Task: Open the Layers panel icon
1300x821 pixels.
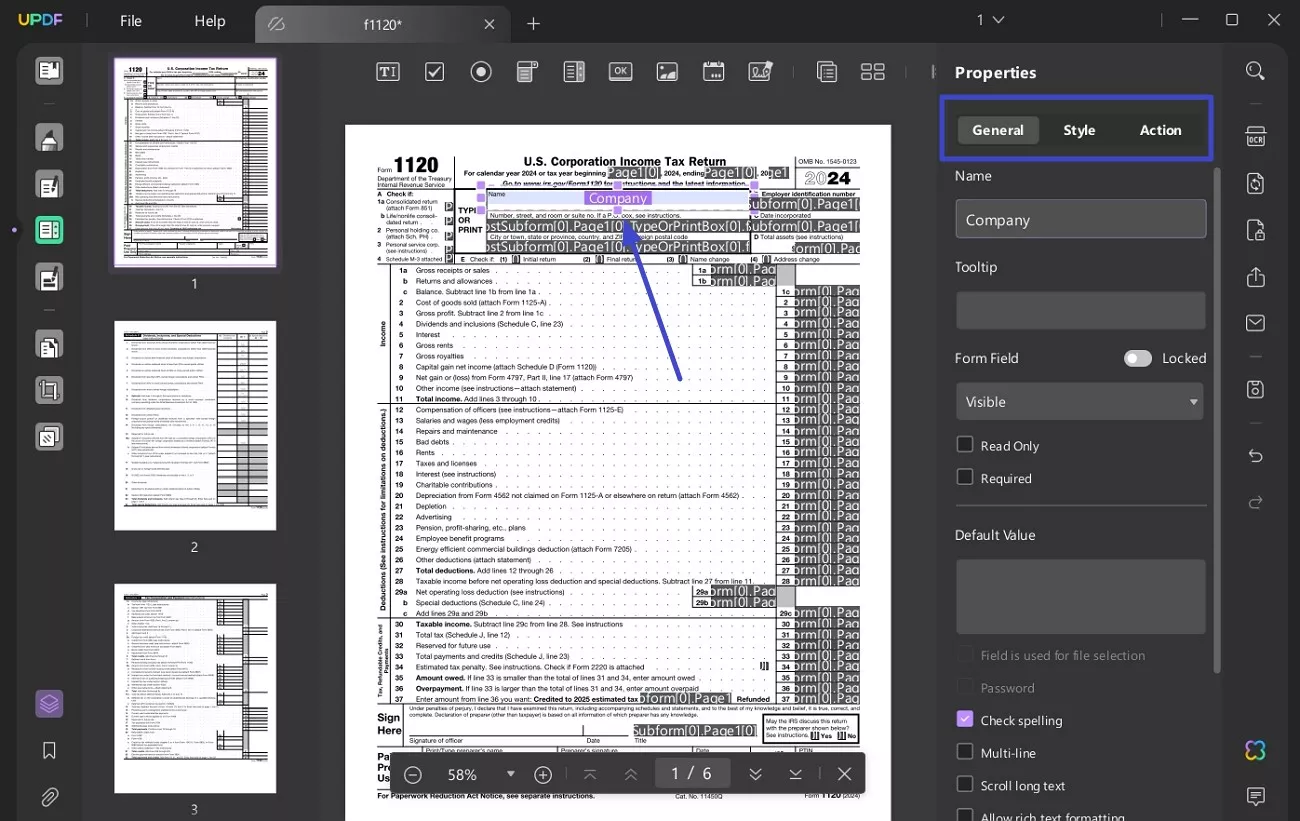Action: [49, 704]
